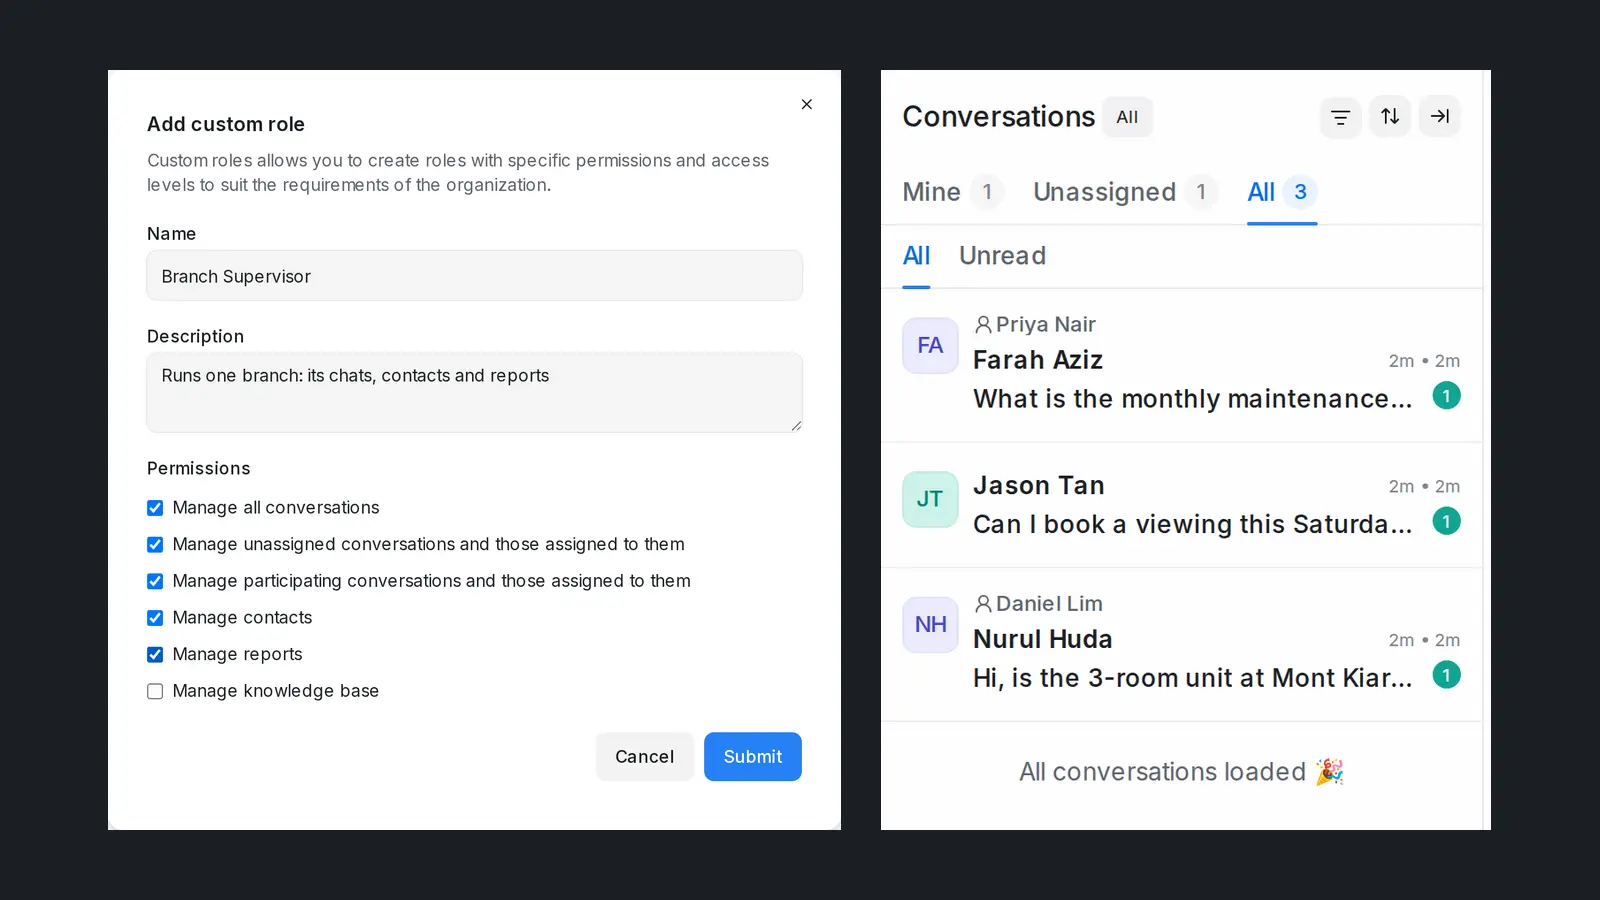Open Nurul Huda's conversation
Viewport: 1600px width, 900px height.
1181,645
